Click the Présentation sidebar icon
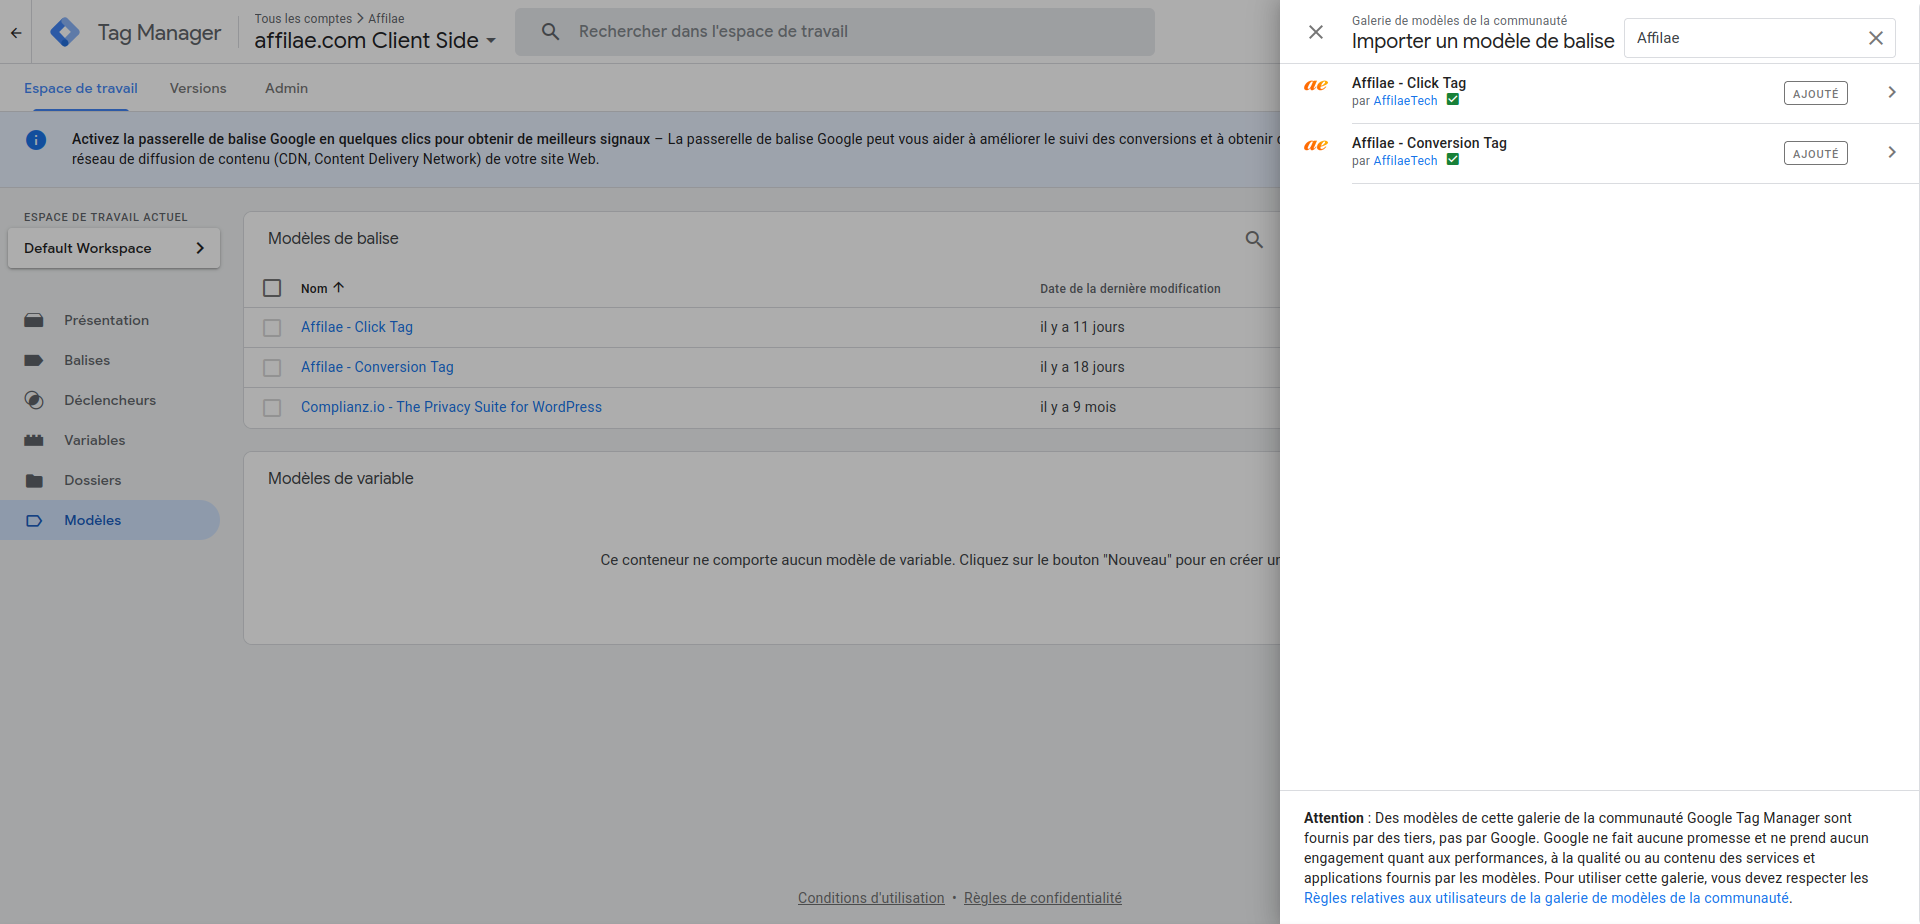The height and width of the screenshot is (924, 1920). [34, 320]
